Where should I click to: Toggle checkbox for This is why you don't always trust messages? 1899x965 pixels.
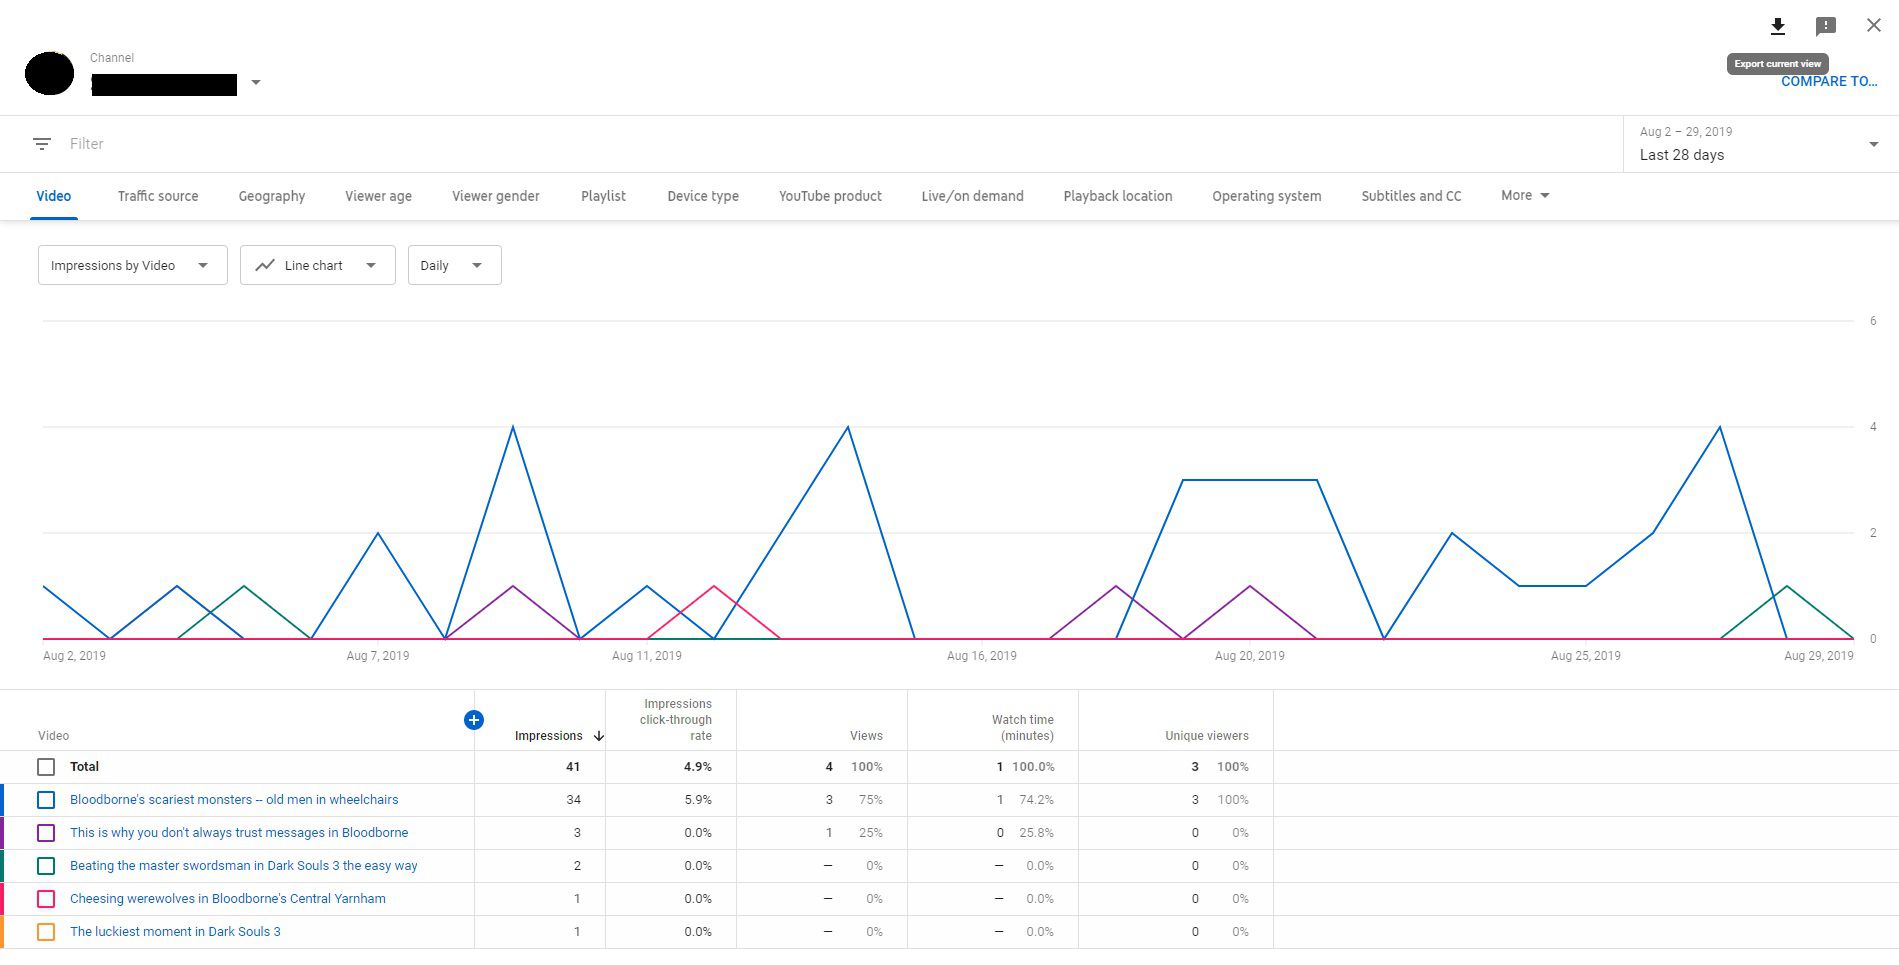pyautogui.click(x=46, y=833)
